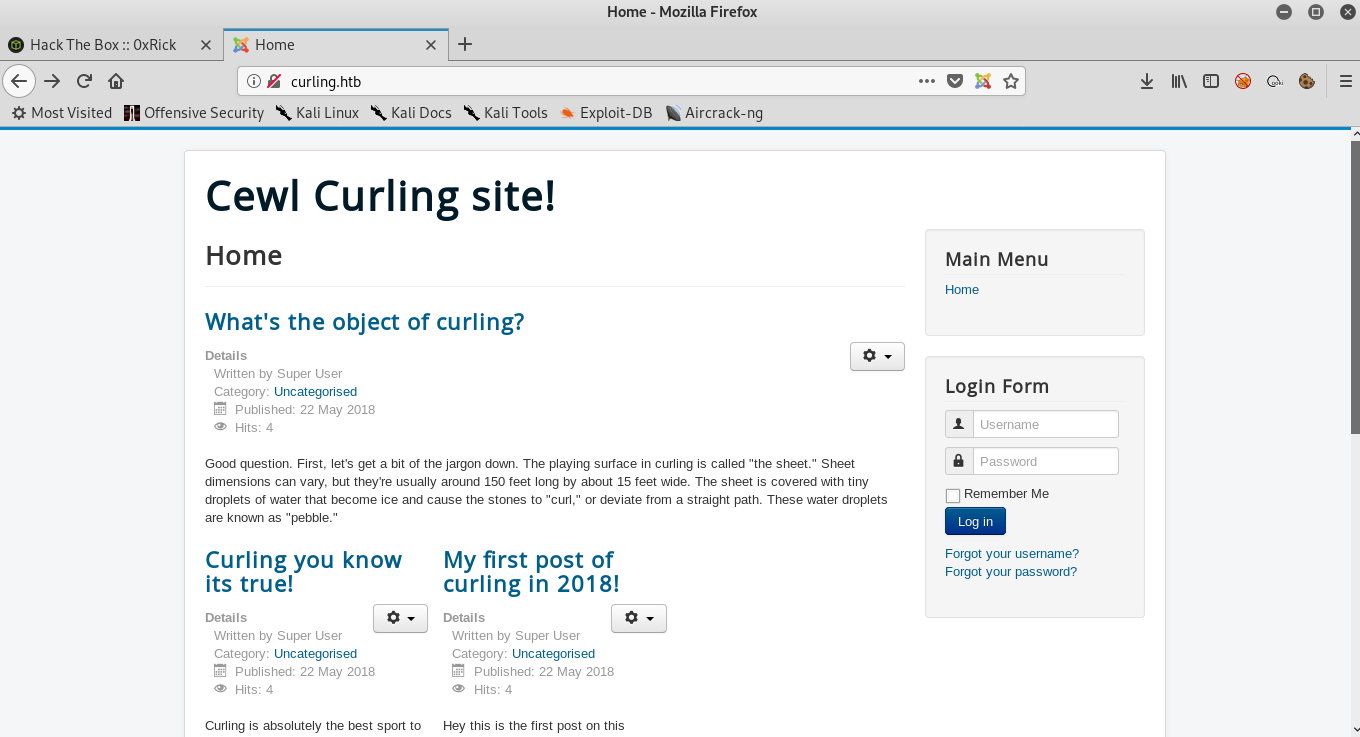
Task: Open the cookie extension icon
Action: coord(1306,81)
